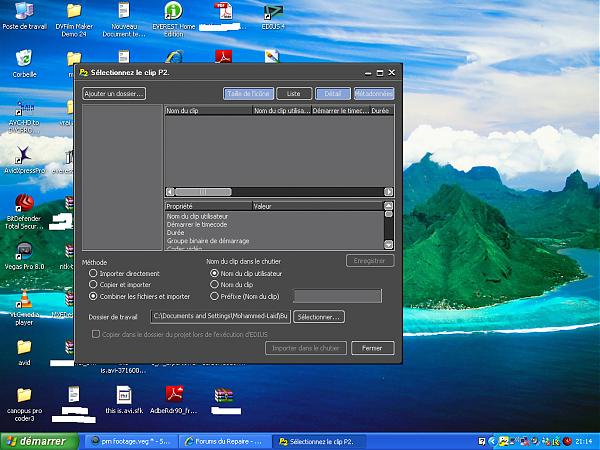Click the Dossier de travail path field
Viewport: 600px width, 450px height.
[220, 316]
